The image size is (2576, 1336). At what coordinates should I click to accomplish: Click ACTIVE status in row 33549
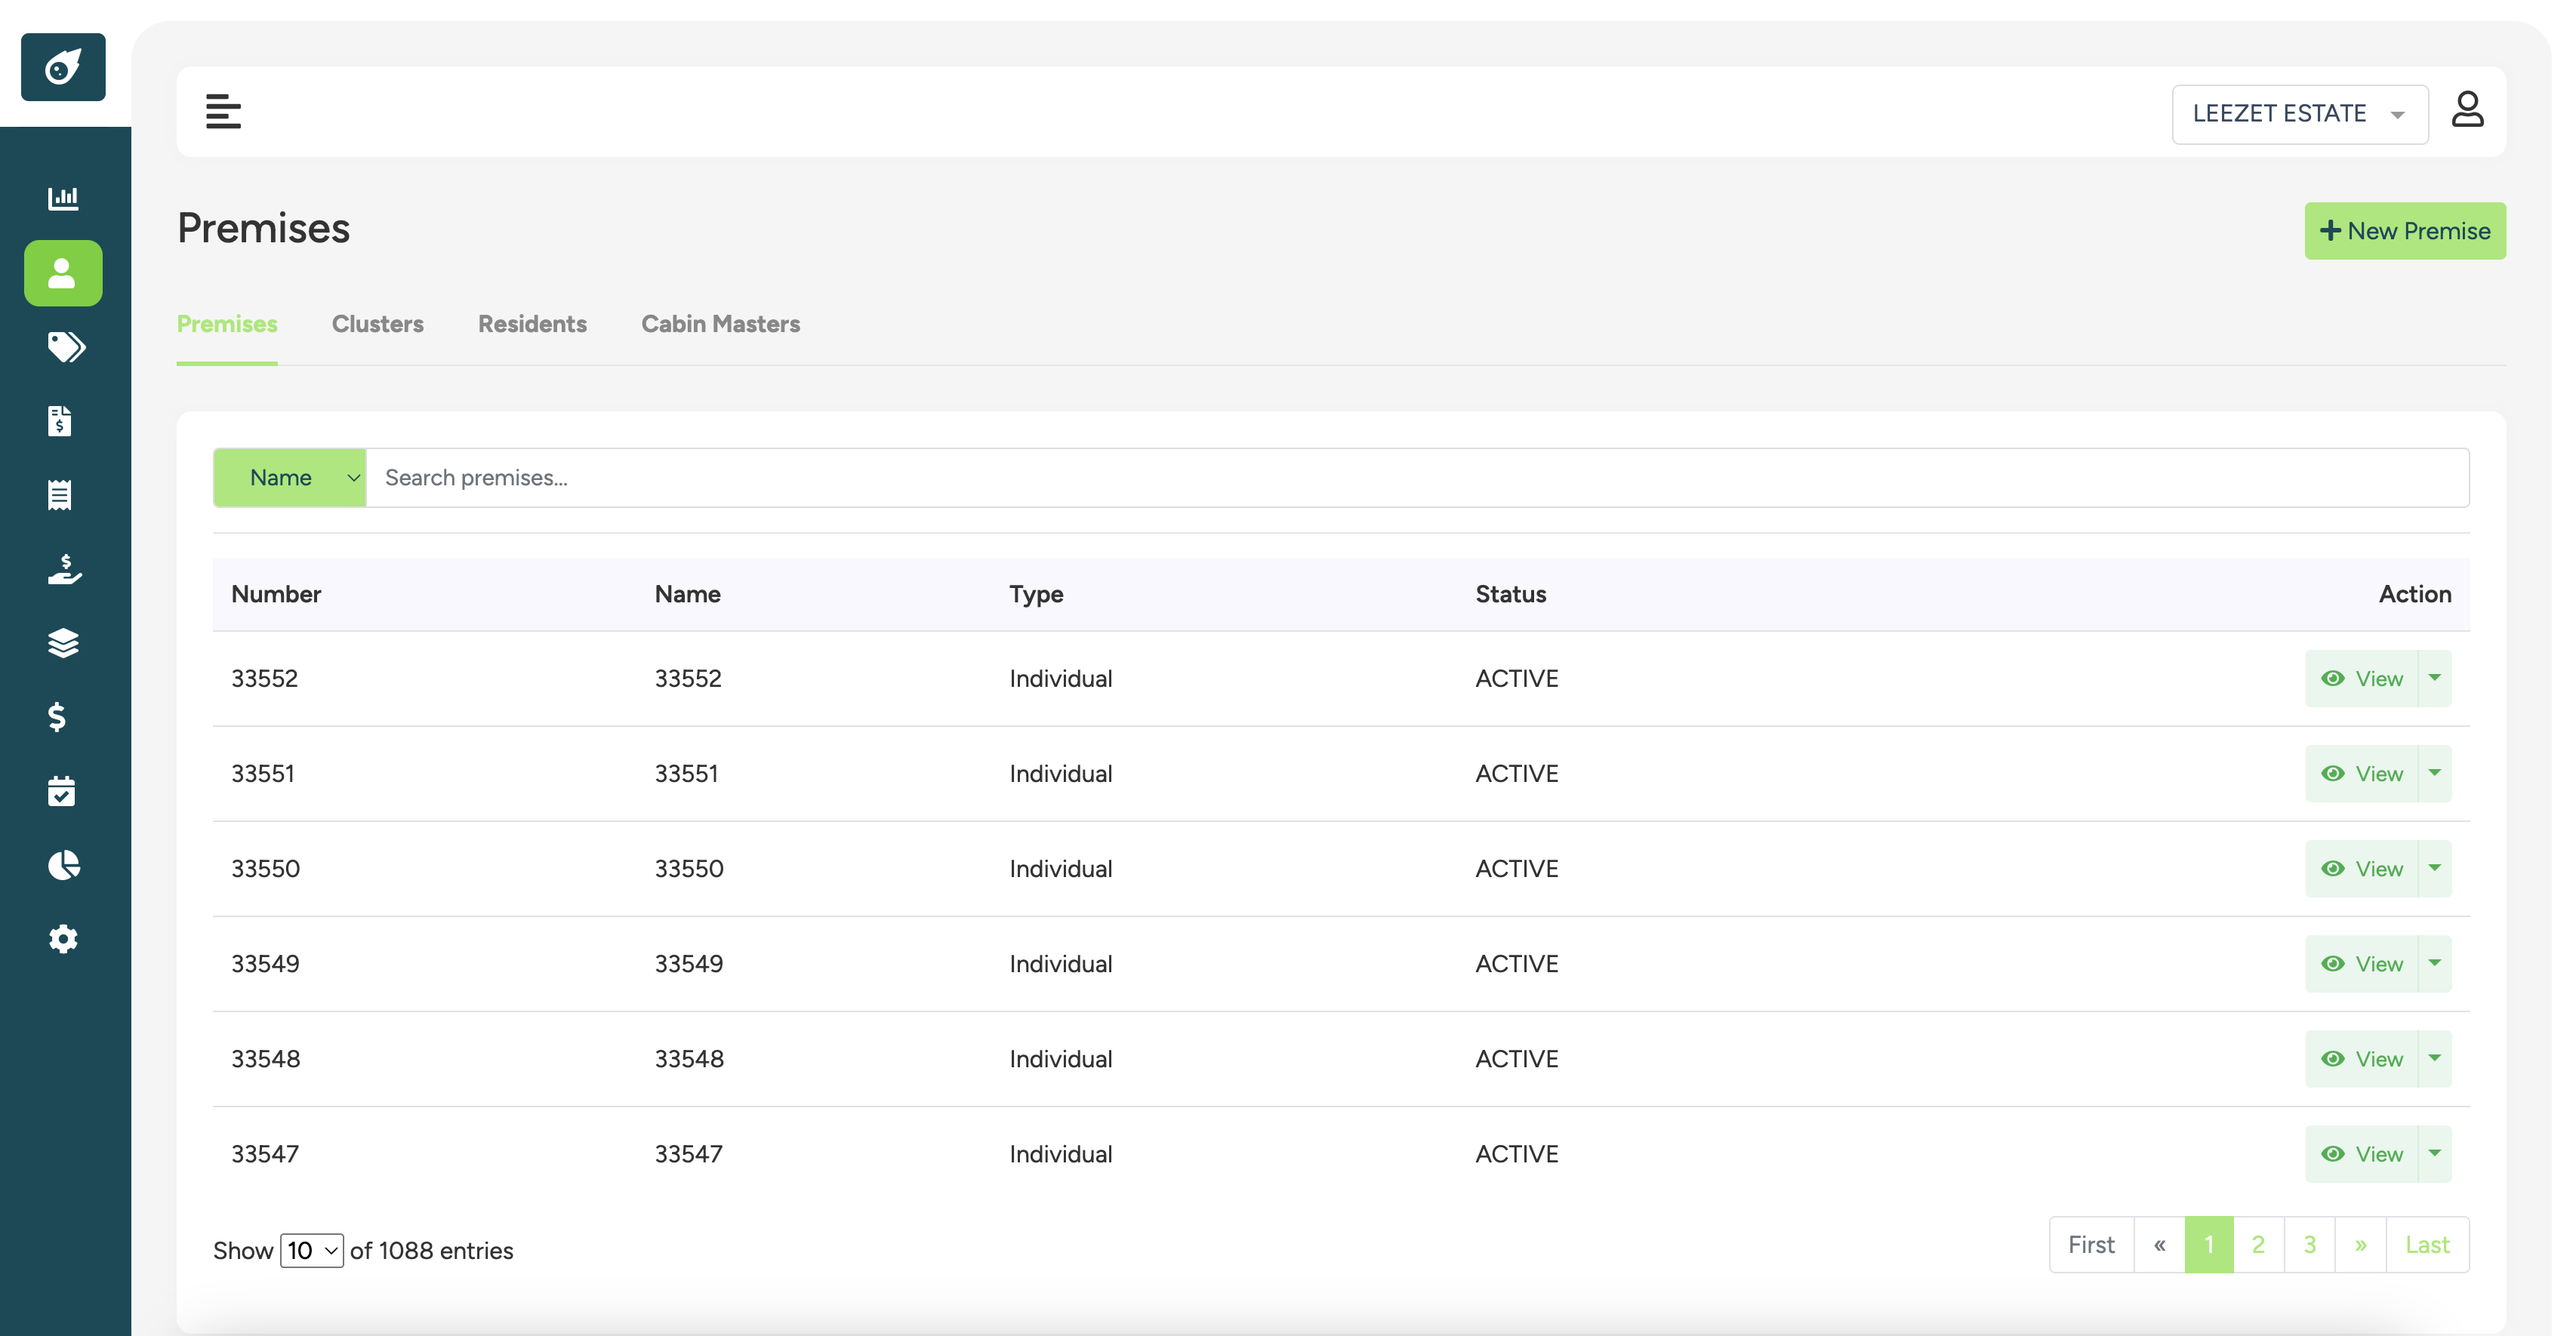[1517, 964]
